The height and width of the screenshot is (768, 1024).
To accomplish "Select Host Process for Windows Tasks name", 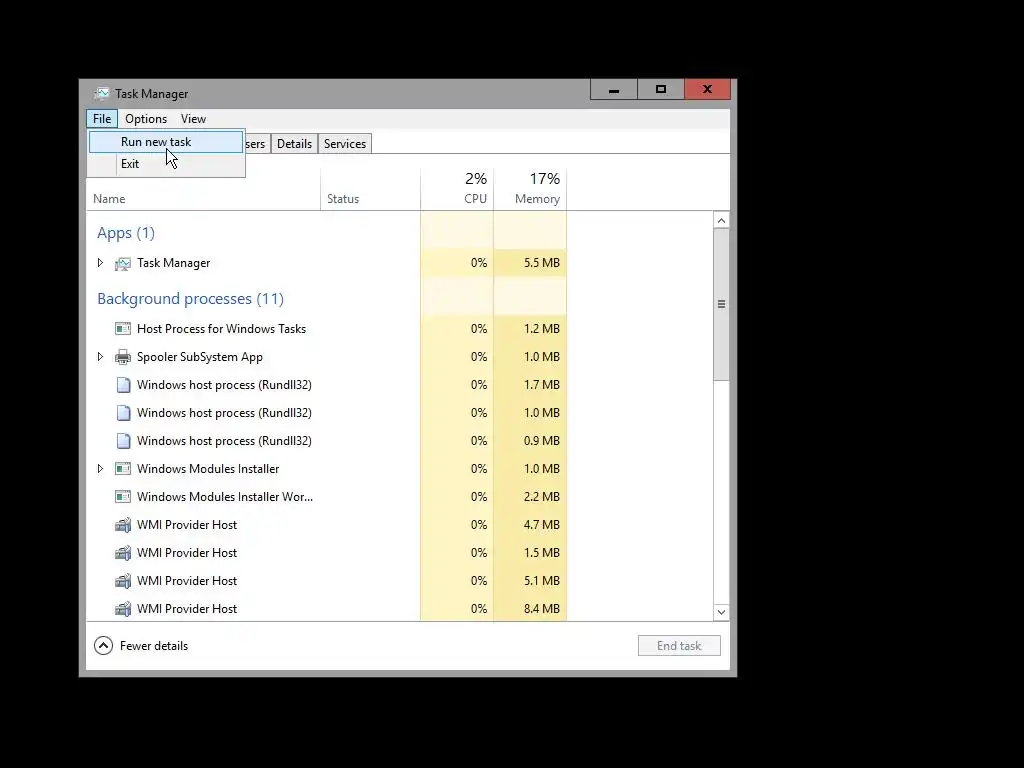I will (x=221, y=328).
